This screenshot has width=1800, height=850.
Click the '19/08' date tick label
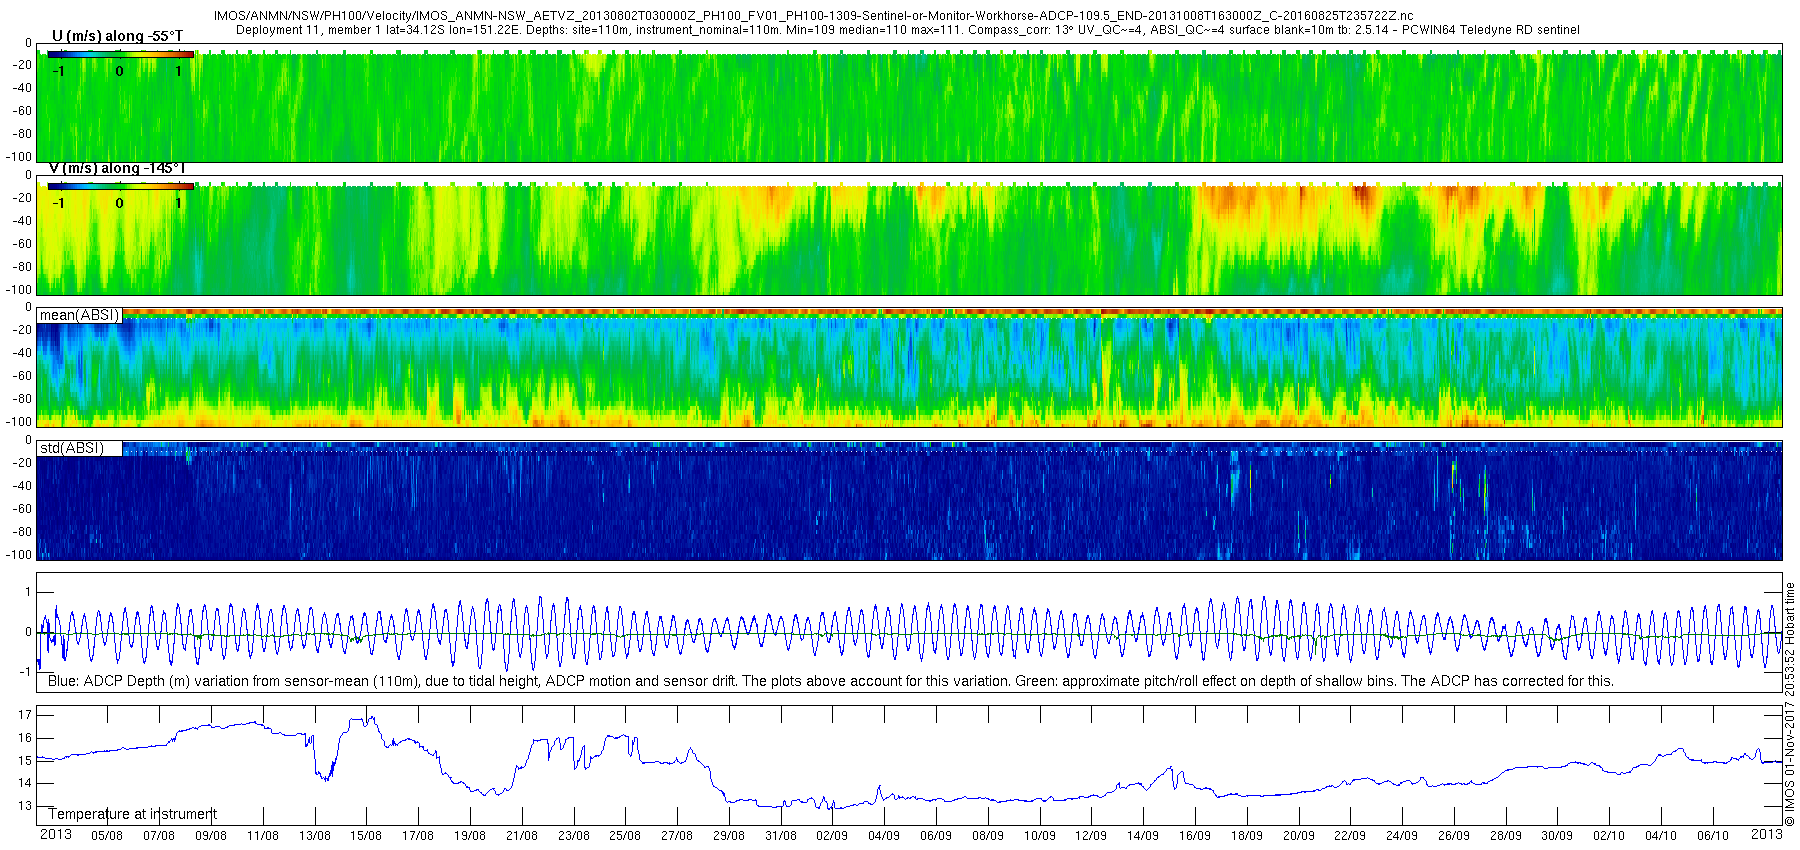click(x=470, y=836)
